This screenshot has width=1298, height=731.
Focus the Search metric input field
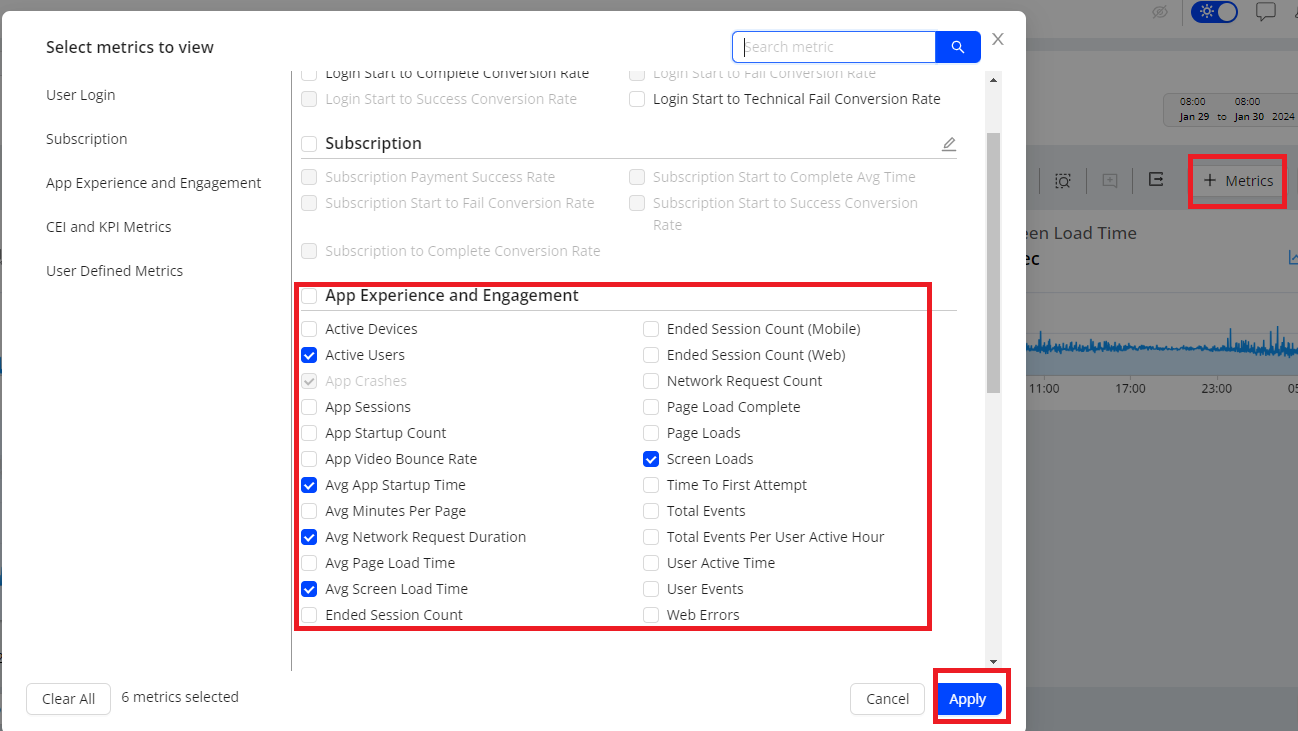[x=836, y=47]
